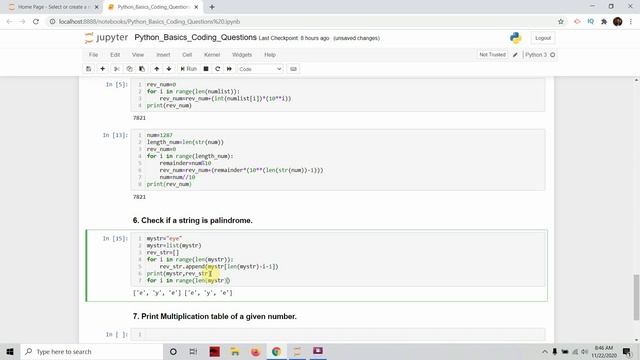The height and width of the screenshot is (360, 640).
Task: Open the browser extensions puzzle icon
Action: 604,22
